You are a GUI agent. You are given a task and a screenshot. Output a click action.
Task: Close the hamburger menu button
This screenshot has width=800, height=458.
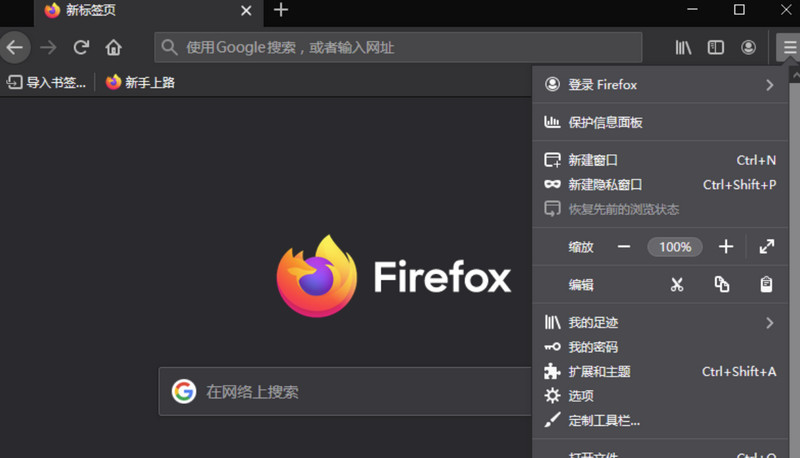coord(789,47)
